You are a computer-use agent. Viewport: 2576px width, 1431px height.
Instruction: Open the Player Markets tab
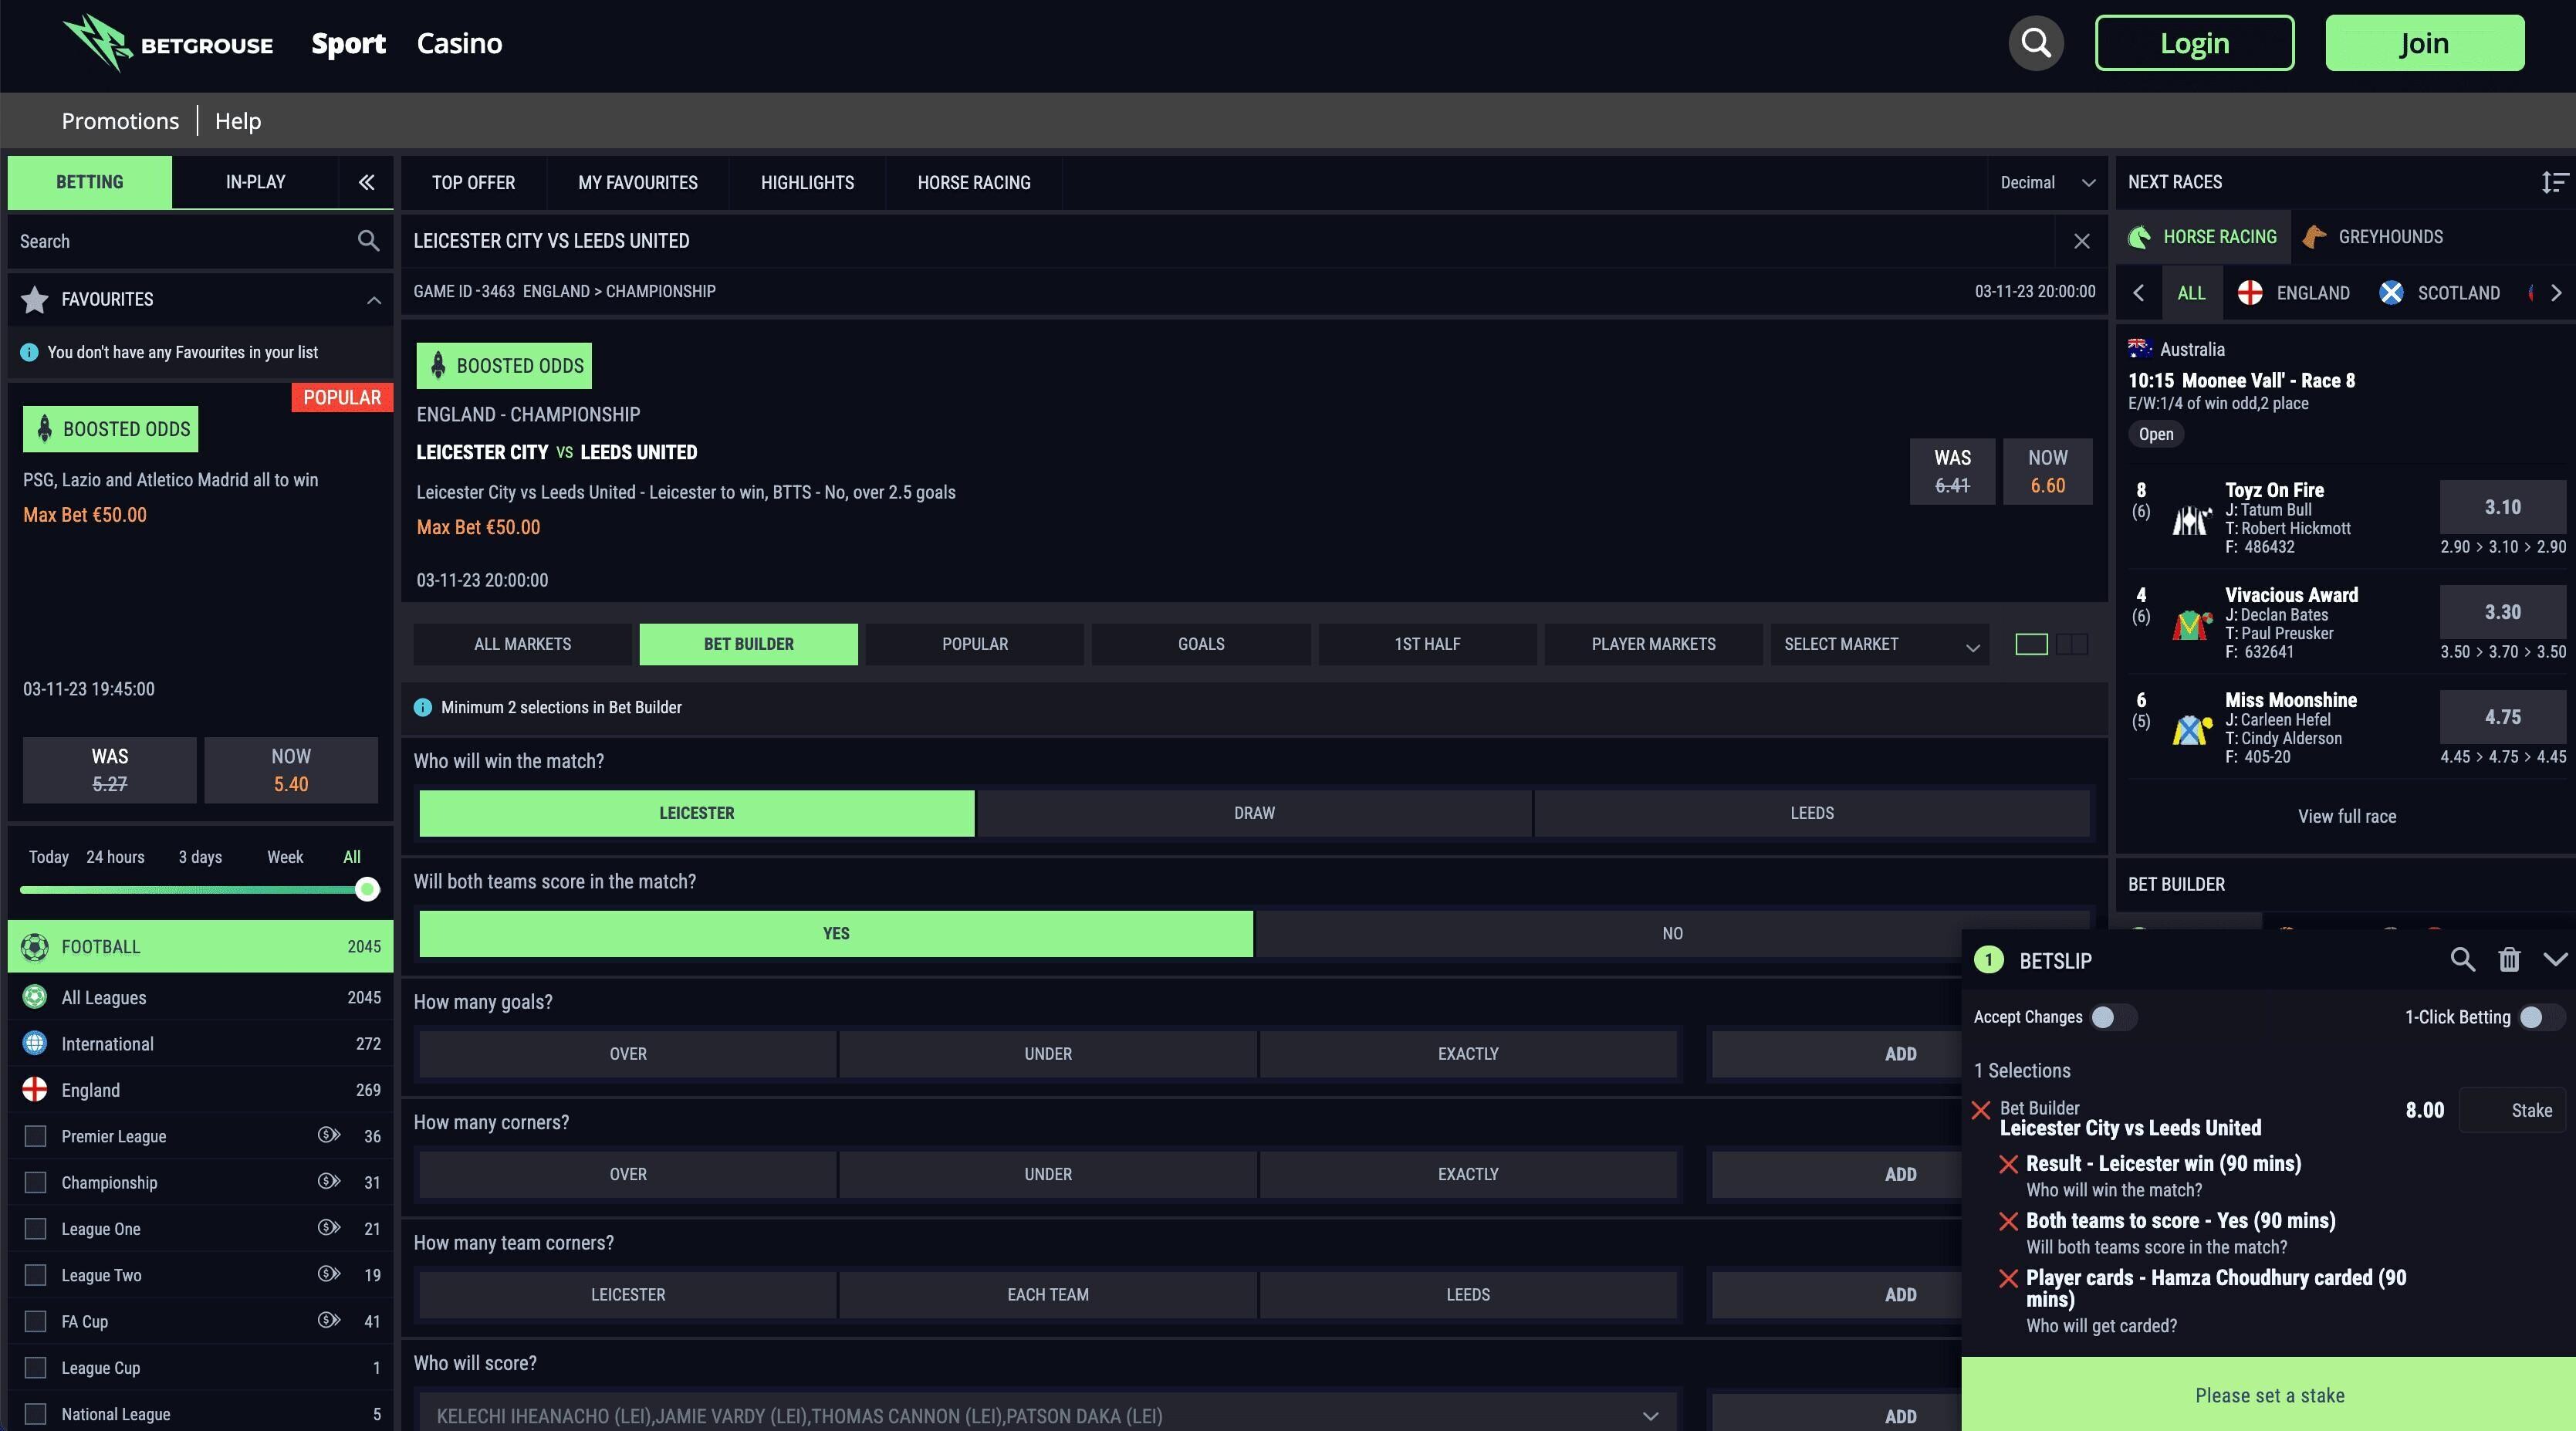[1653, 644]
